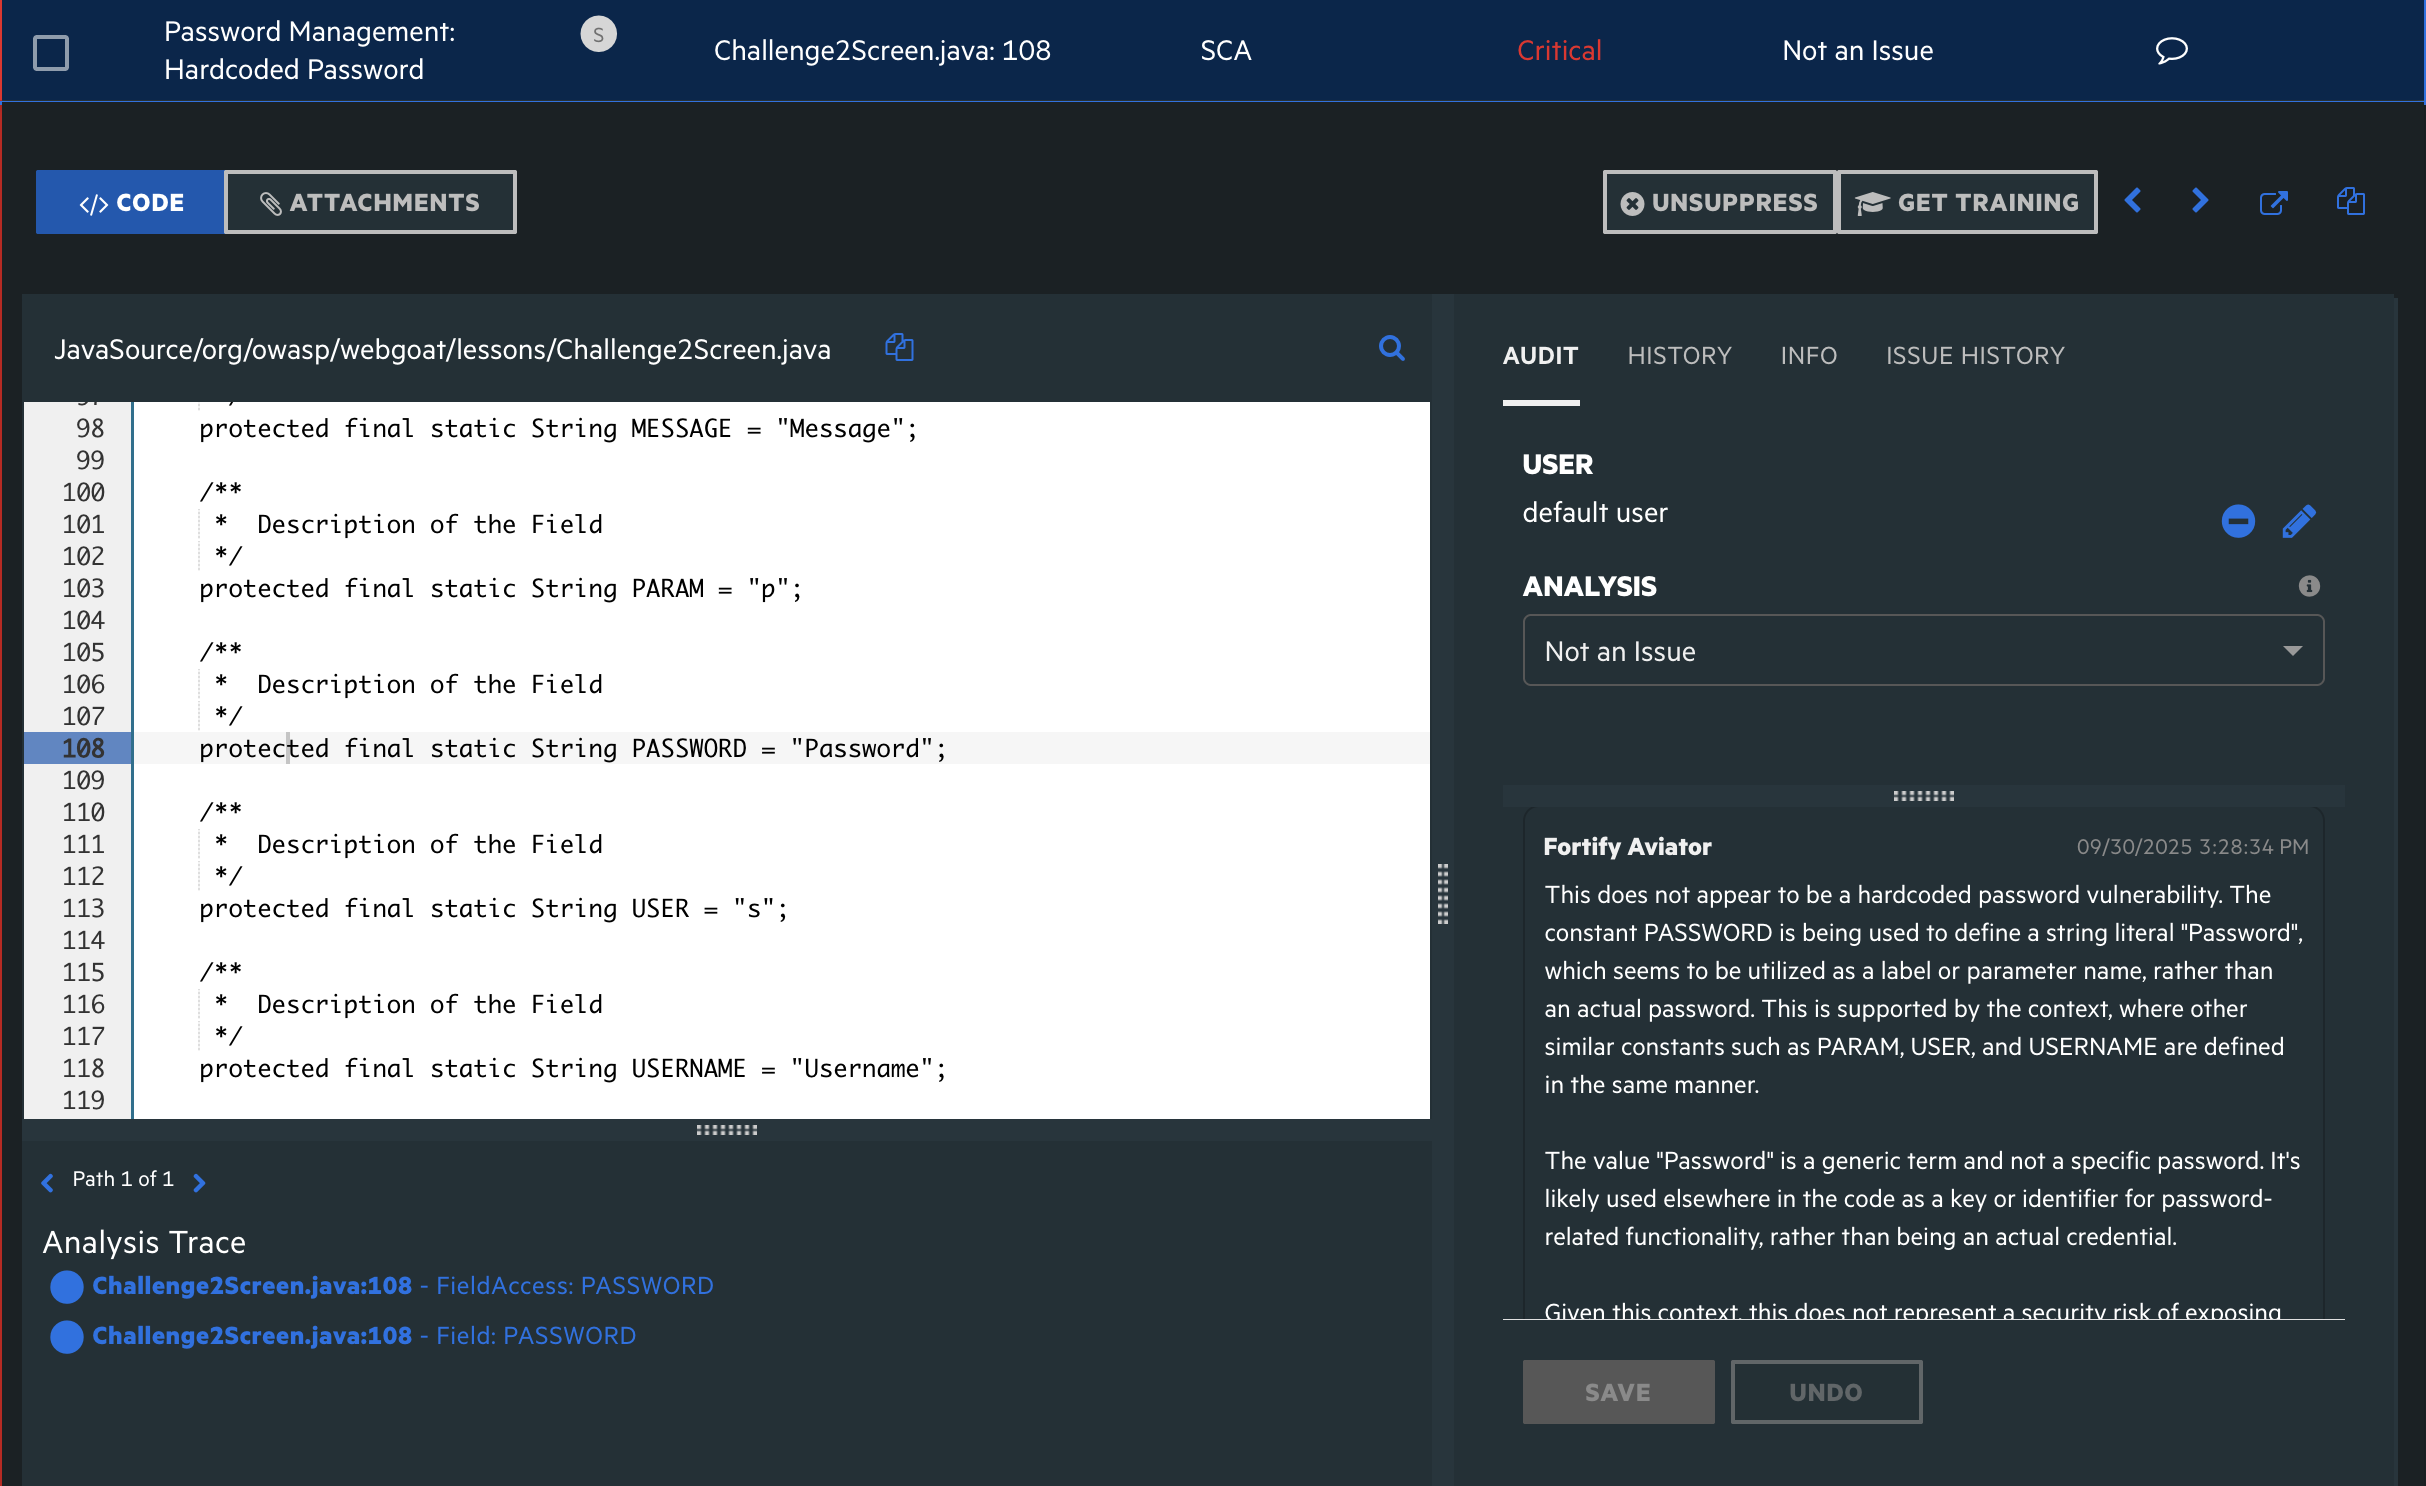Click the Analysis info icon
The image size is (2426, 1486).
click(x=2308, y=586)
